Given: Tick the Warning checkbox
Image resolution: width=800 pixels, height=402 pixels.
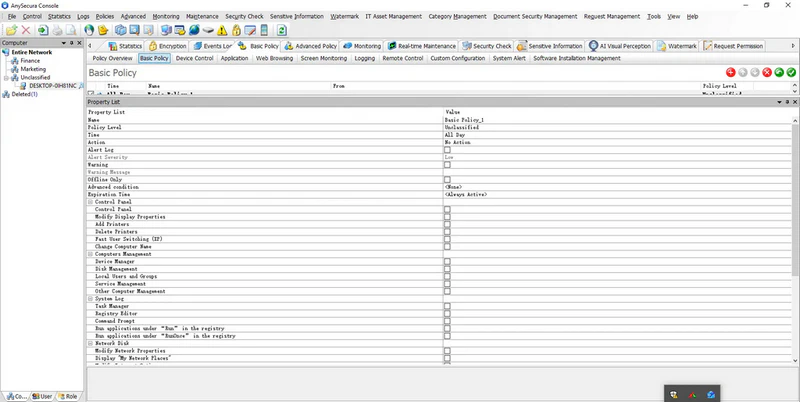Looking at the screenshot, I should click(447, 165).
